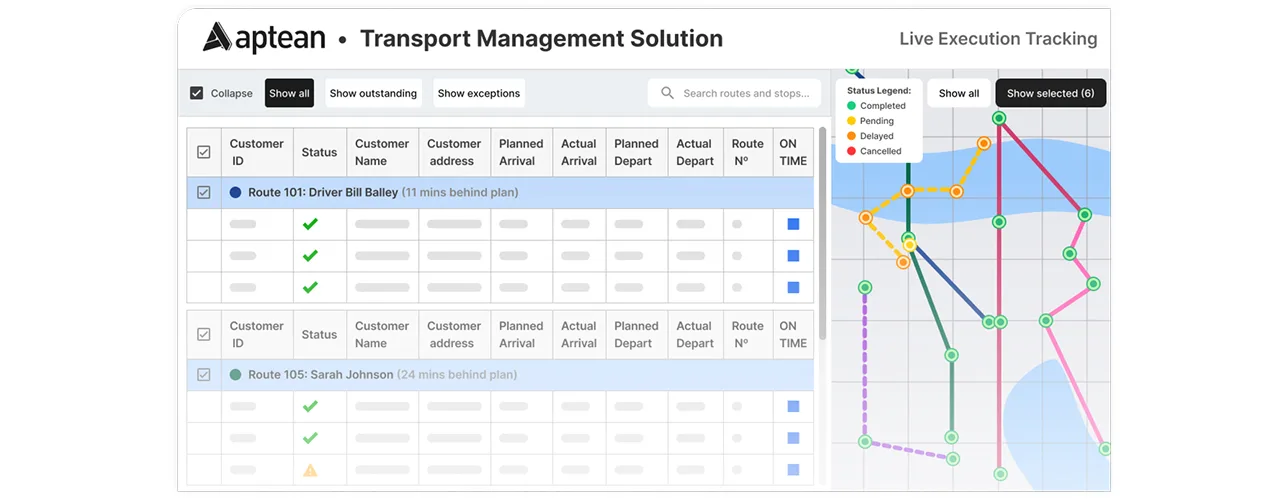Click the Customer ID header above Route 105

click(257, 334)
